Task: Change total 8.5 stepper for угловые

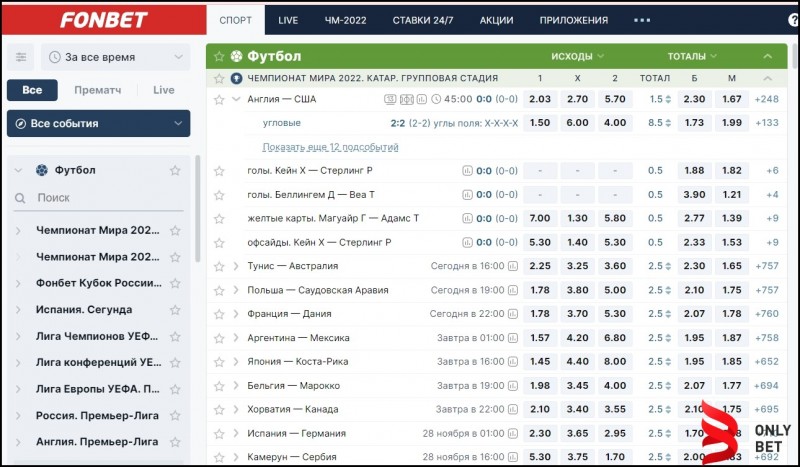Action: (x=668, y=123)
